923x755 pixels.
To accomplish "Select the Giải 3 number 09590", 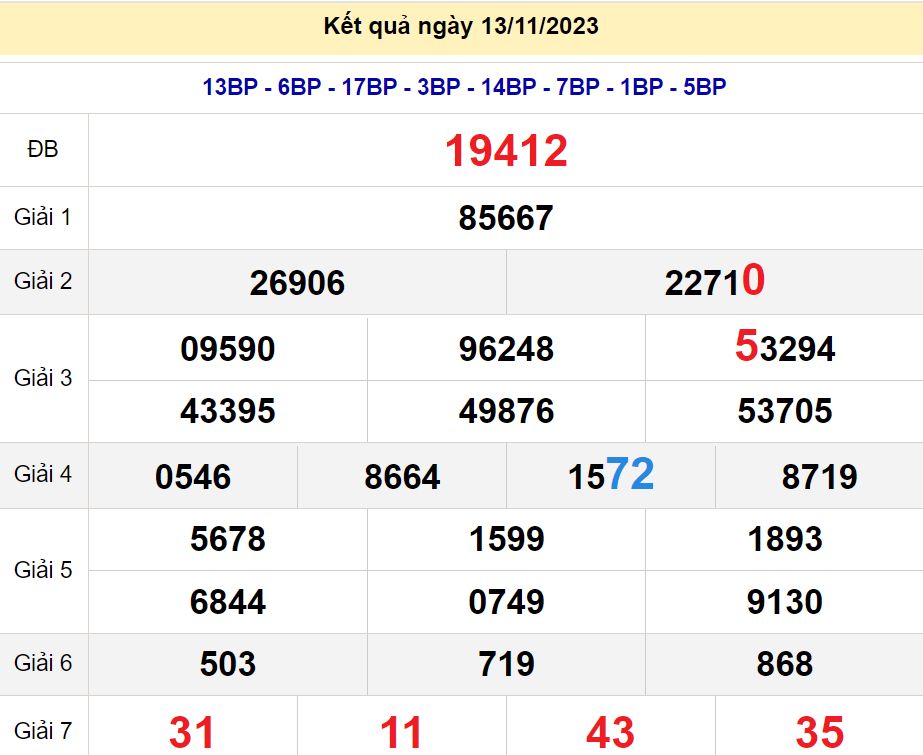I will [x=228, y=349].
